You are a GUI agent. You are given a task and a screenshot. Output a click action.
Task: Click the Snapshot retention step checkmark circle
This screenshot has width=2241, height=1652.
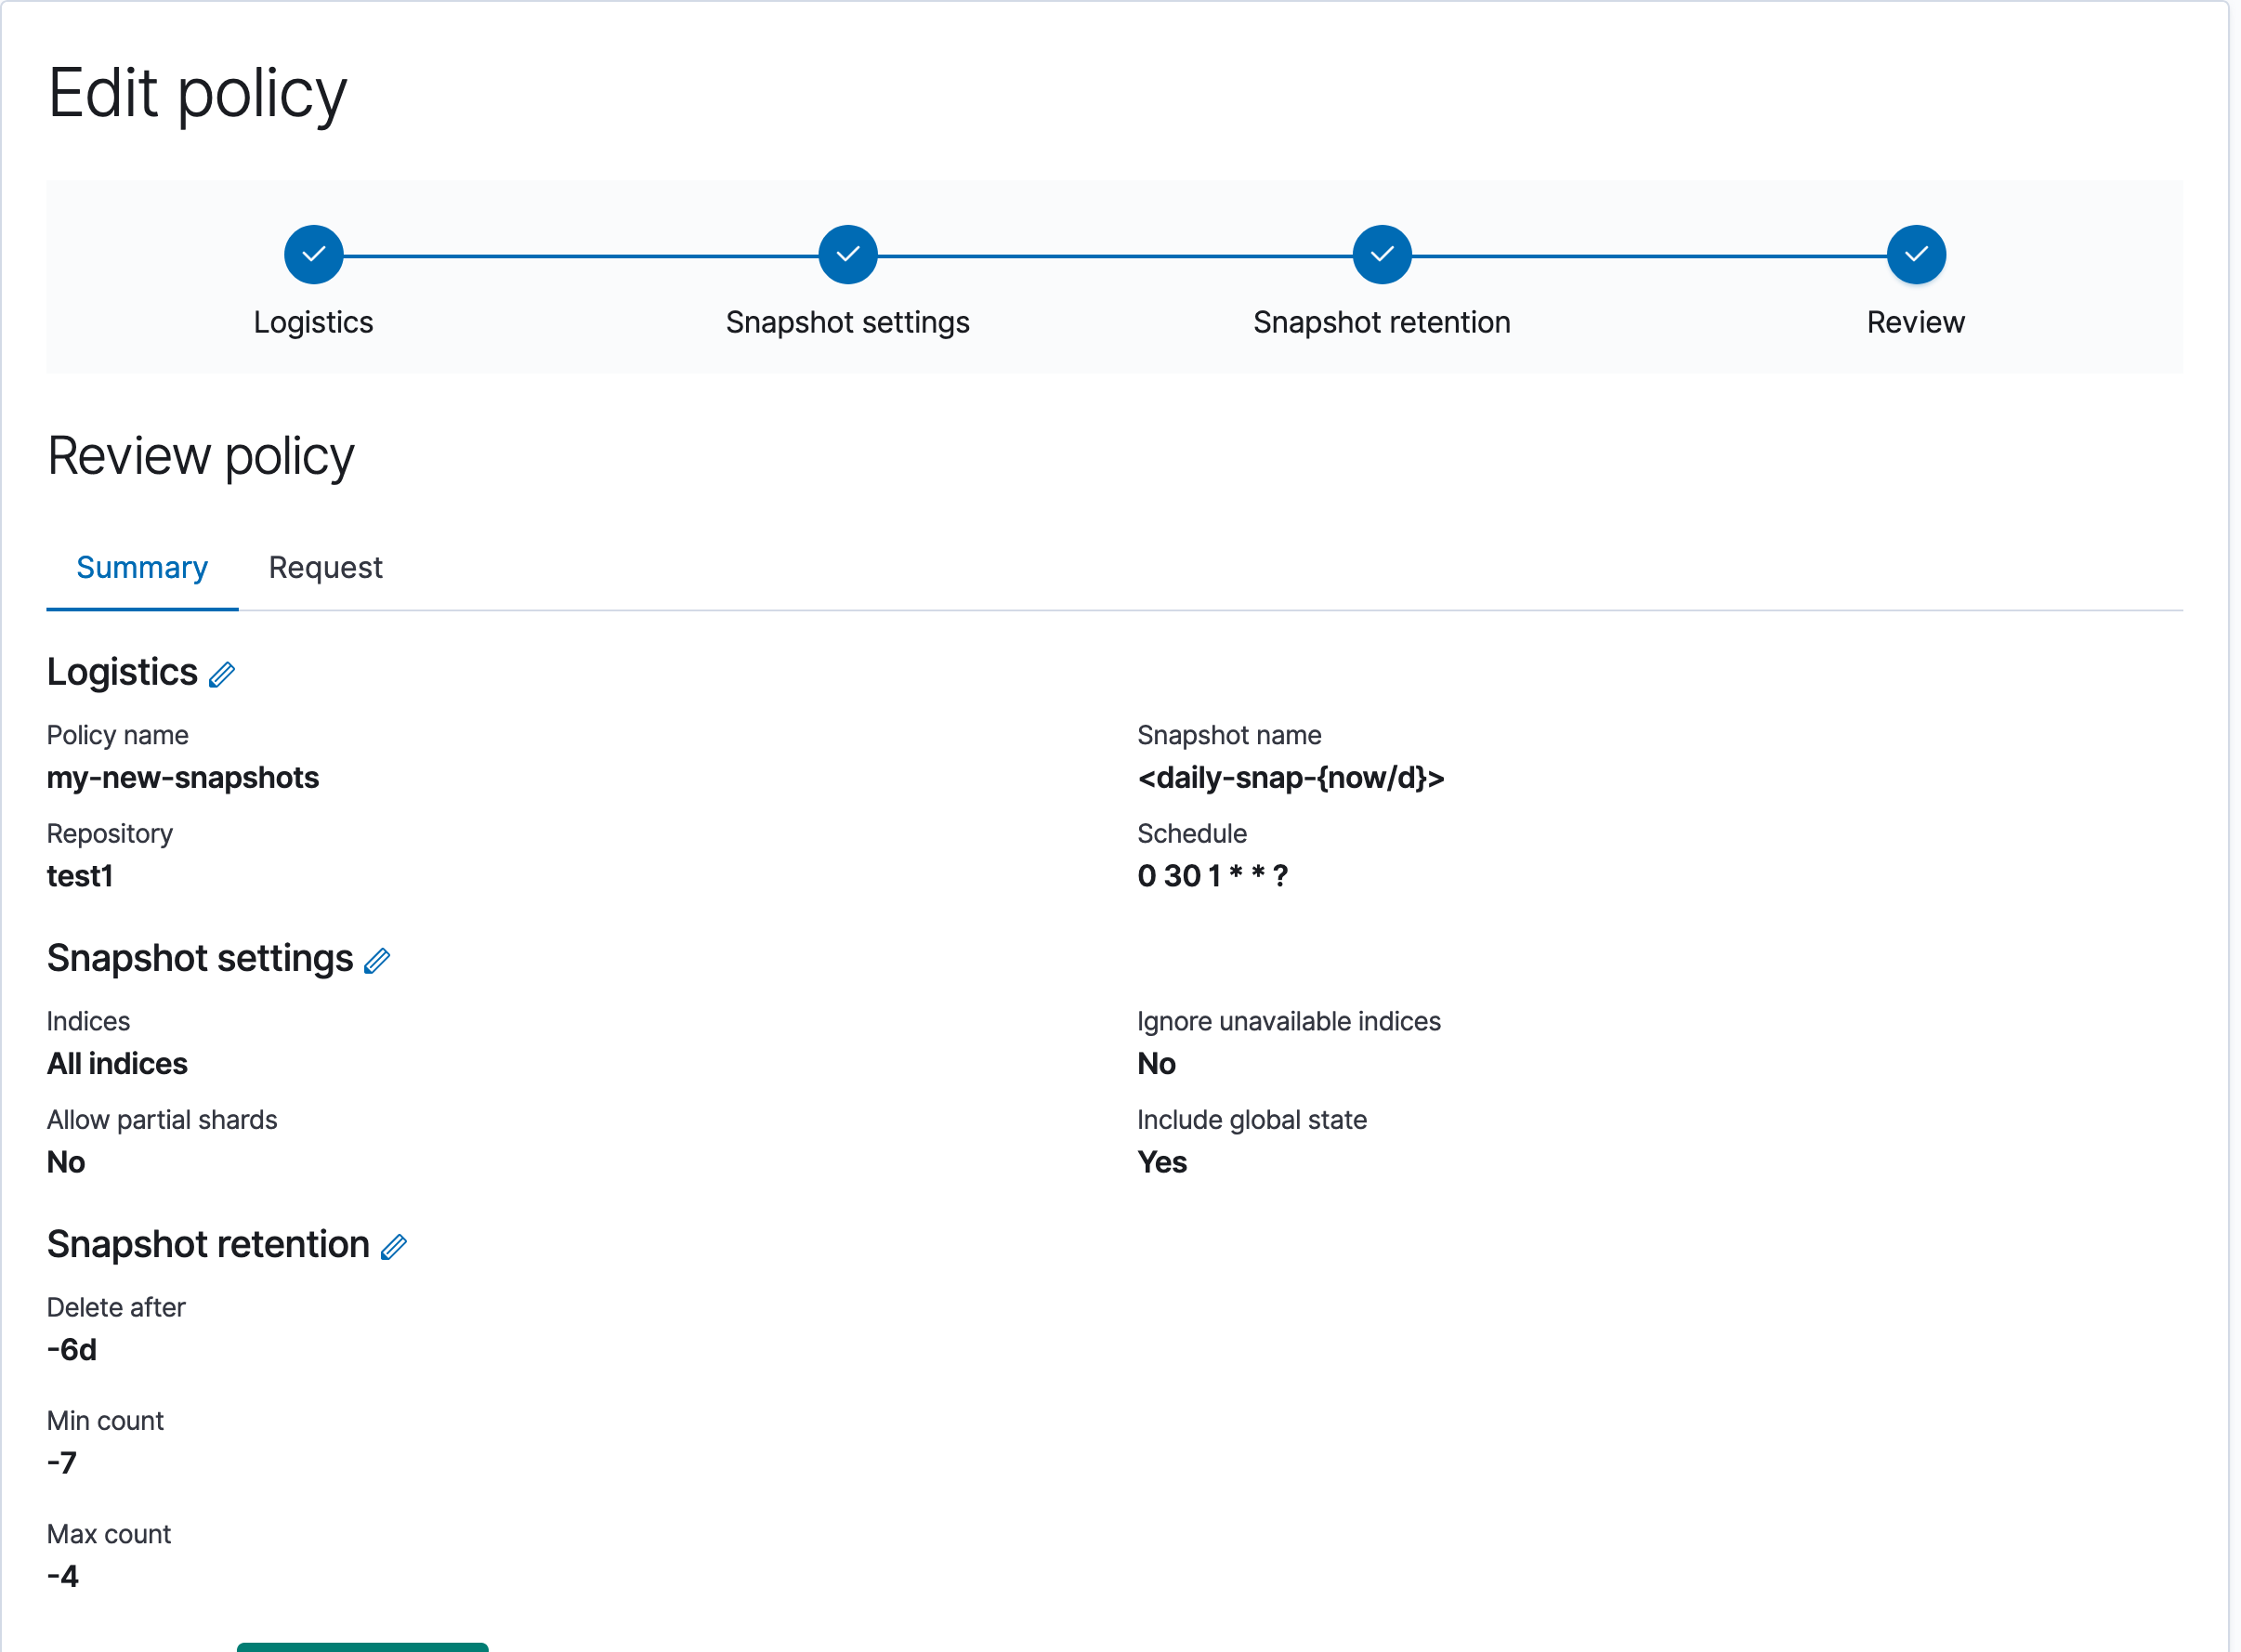coord(1381,254)
